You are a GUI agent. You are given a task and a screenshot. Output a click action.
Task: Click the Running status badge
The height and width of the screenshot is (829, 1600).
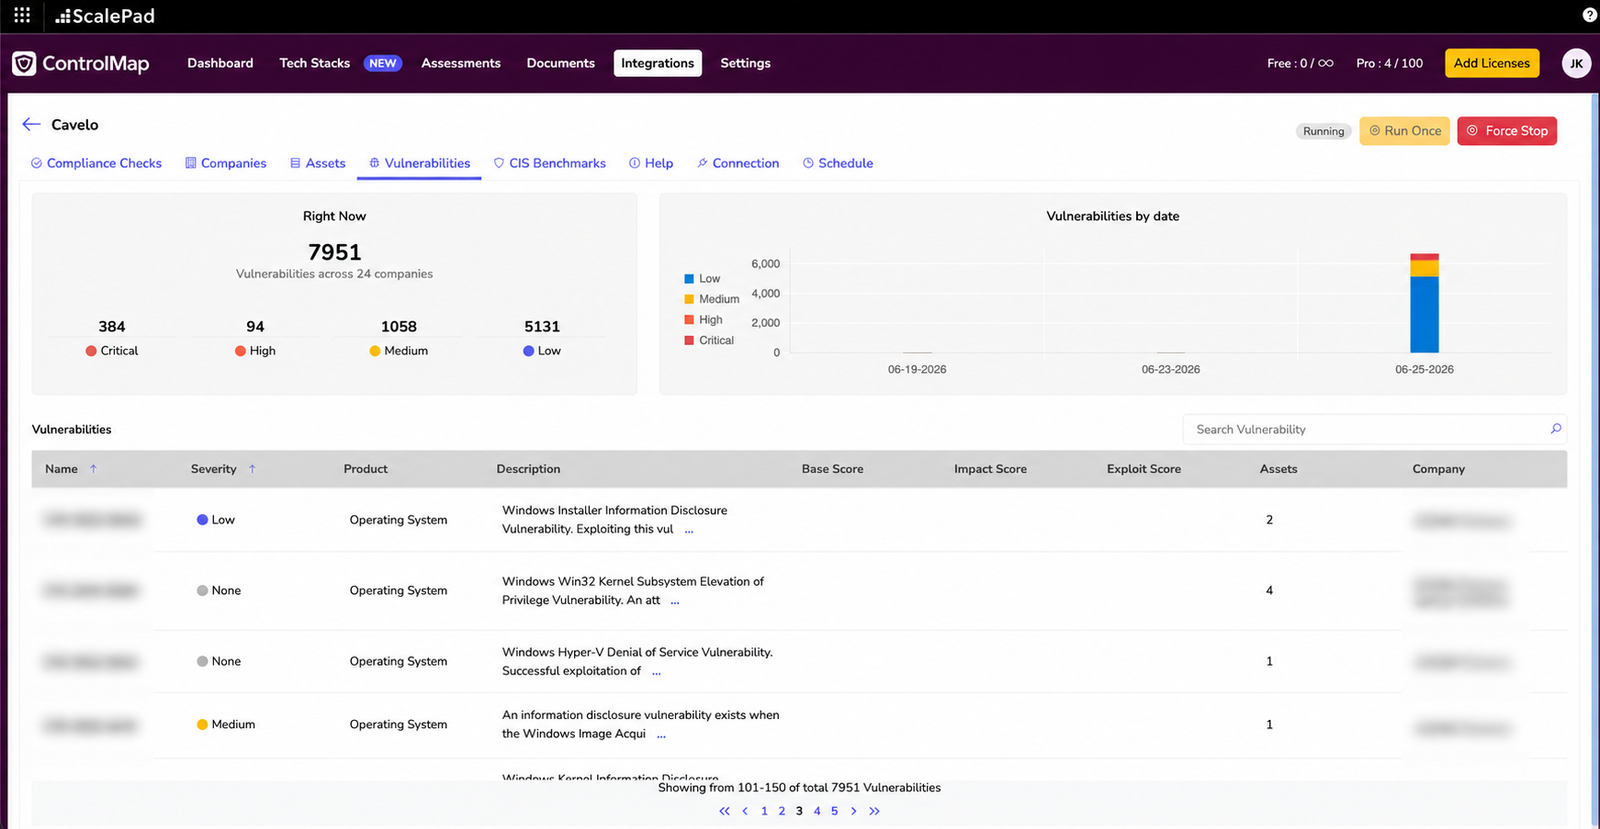tap(1324, 131)
